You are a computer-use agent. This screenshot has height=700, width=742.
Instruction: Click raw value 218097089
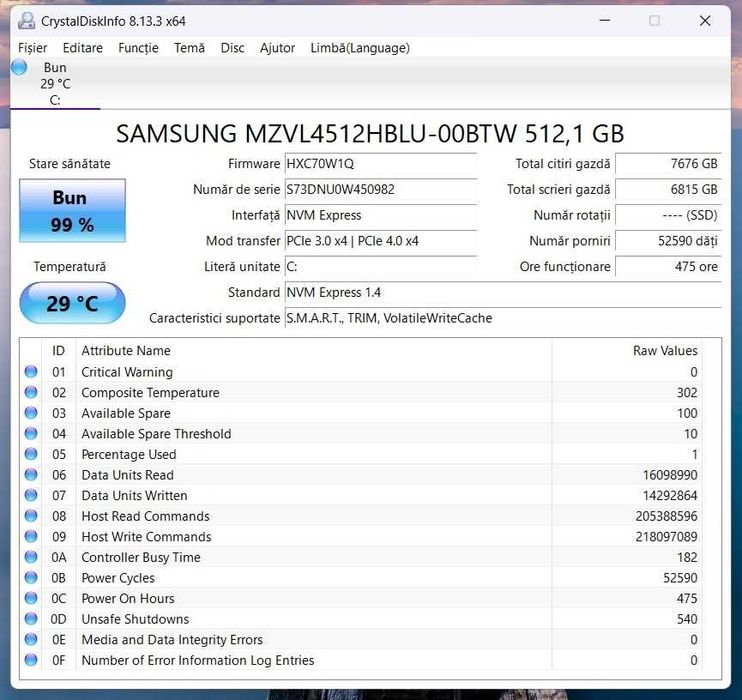tap(666, 537)
